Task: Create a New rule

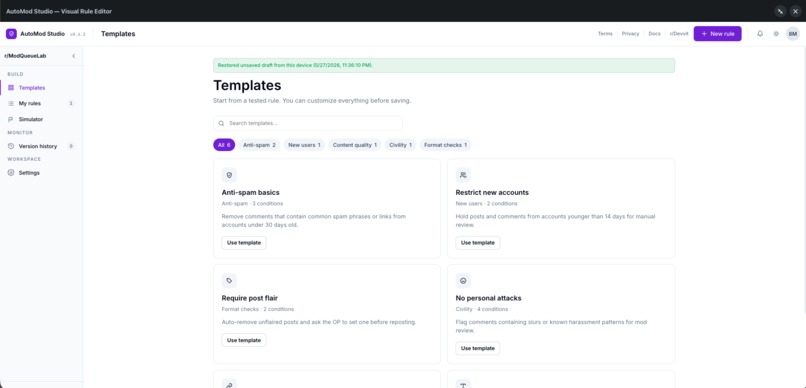Action: tap(718, 34)
